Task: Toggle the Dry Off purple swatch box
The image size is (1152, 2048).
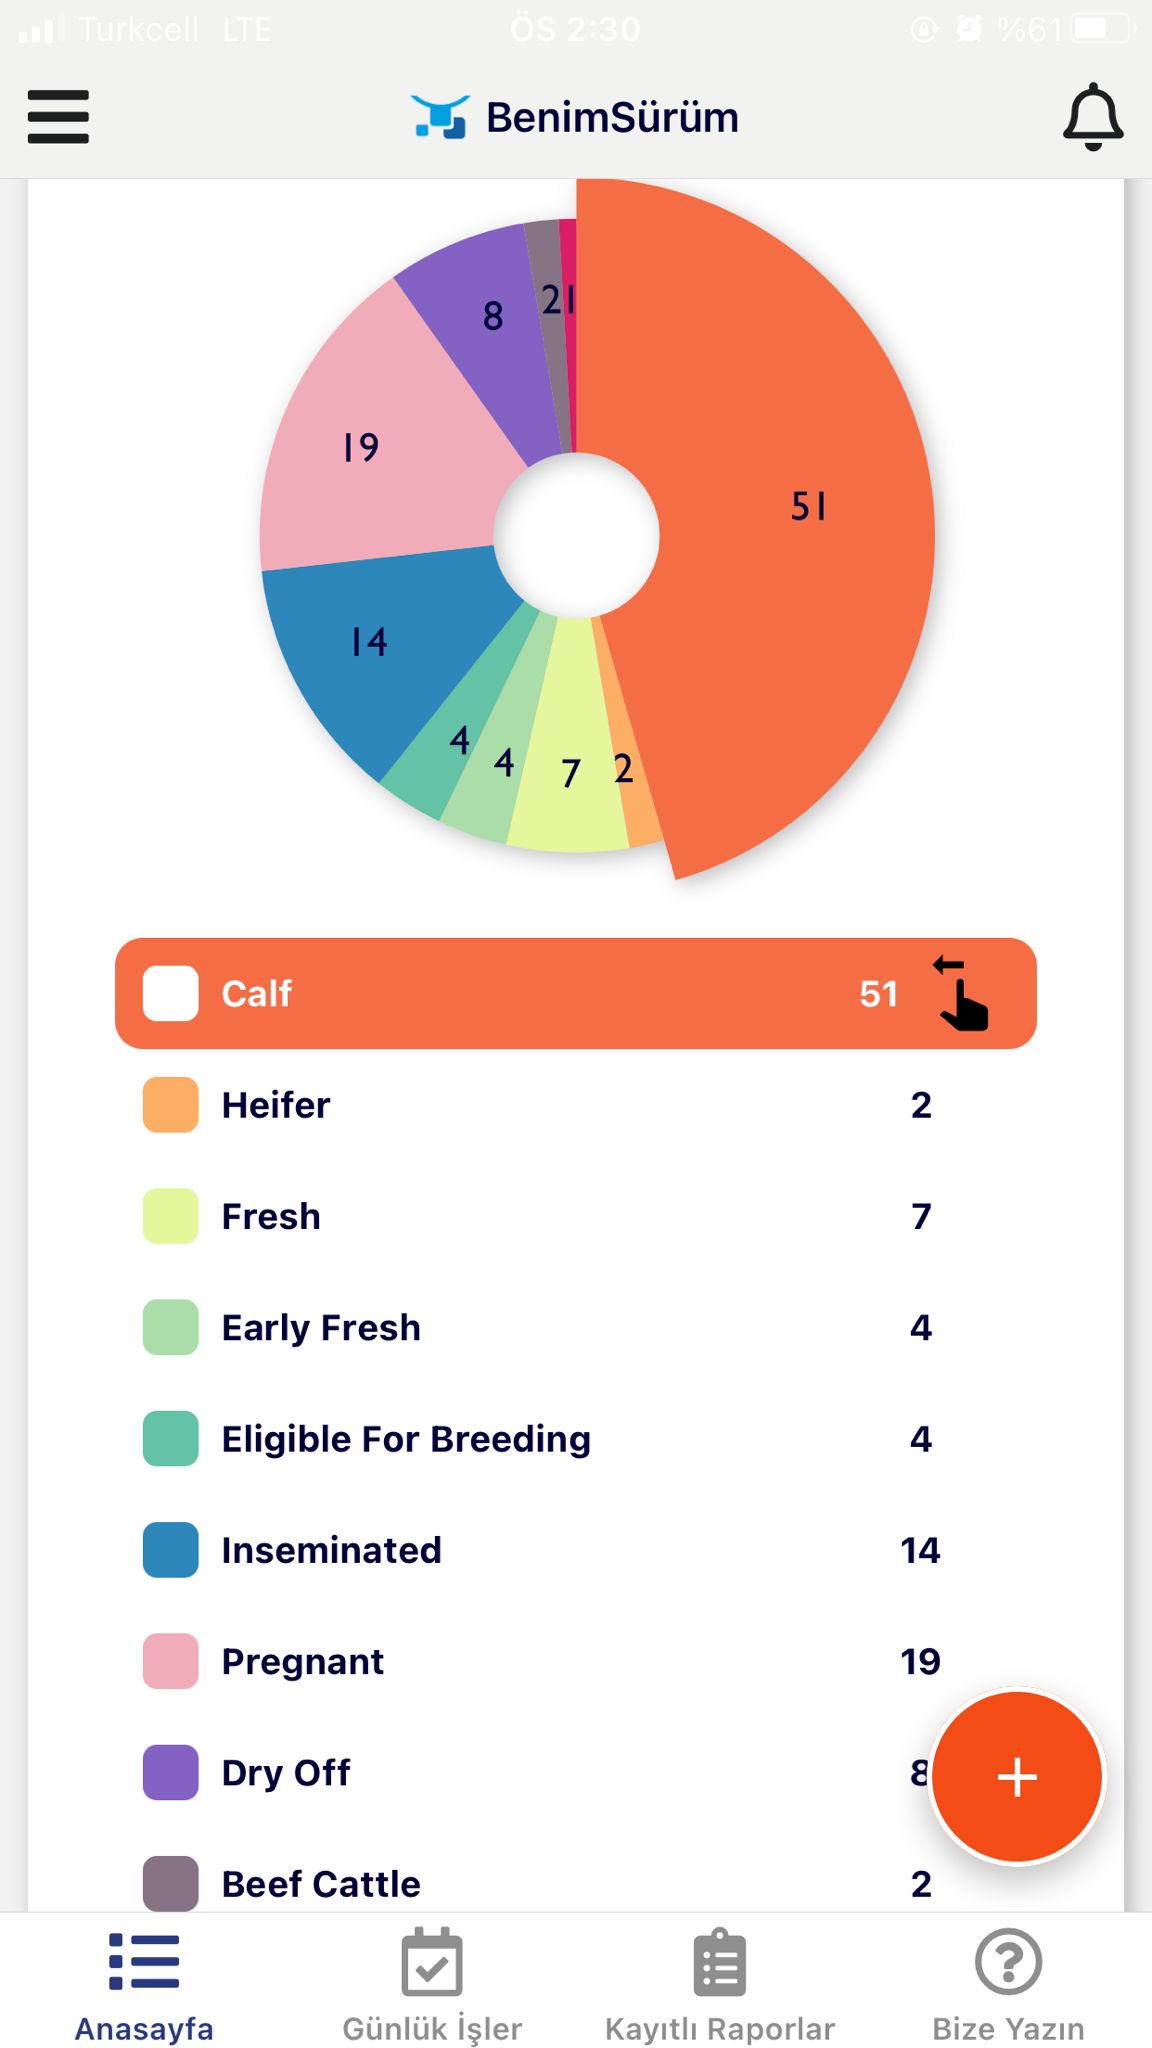Action: pos(171,1772)
